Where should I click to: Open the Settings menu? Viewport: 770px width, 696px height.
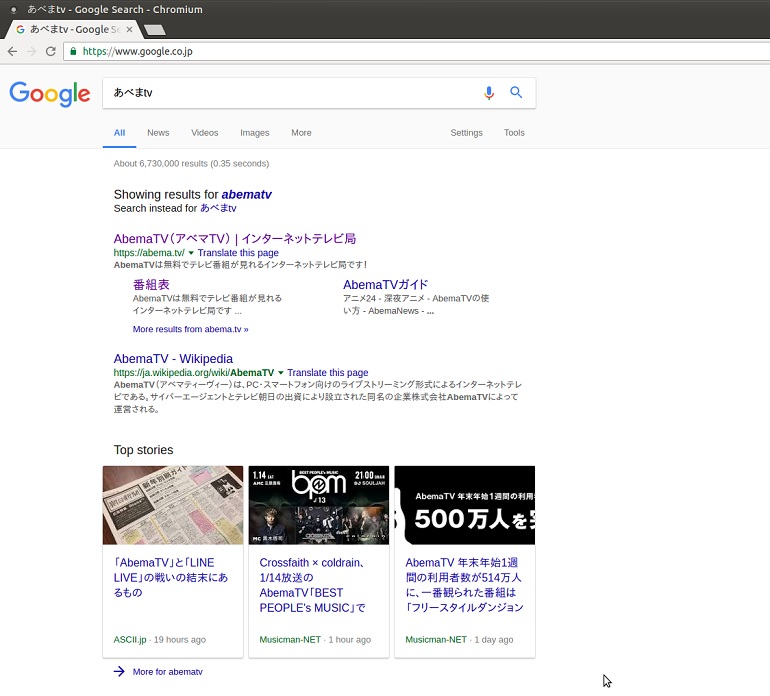click(x=467, y=133)
